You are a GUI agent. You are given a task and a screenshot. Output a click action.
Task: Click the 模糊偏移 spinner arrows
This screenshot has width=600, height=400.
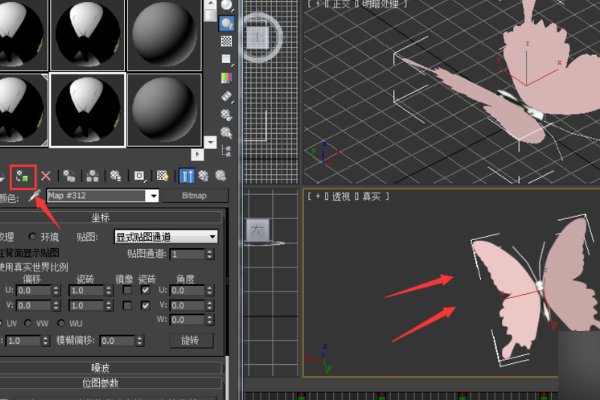click(x=140, y=341)
